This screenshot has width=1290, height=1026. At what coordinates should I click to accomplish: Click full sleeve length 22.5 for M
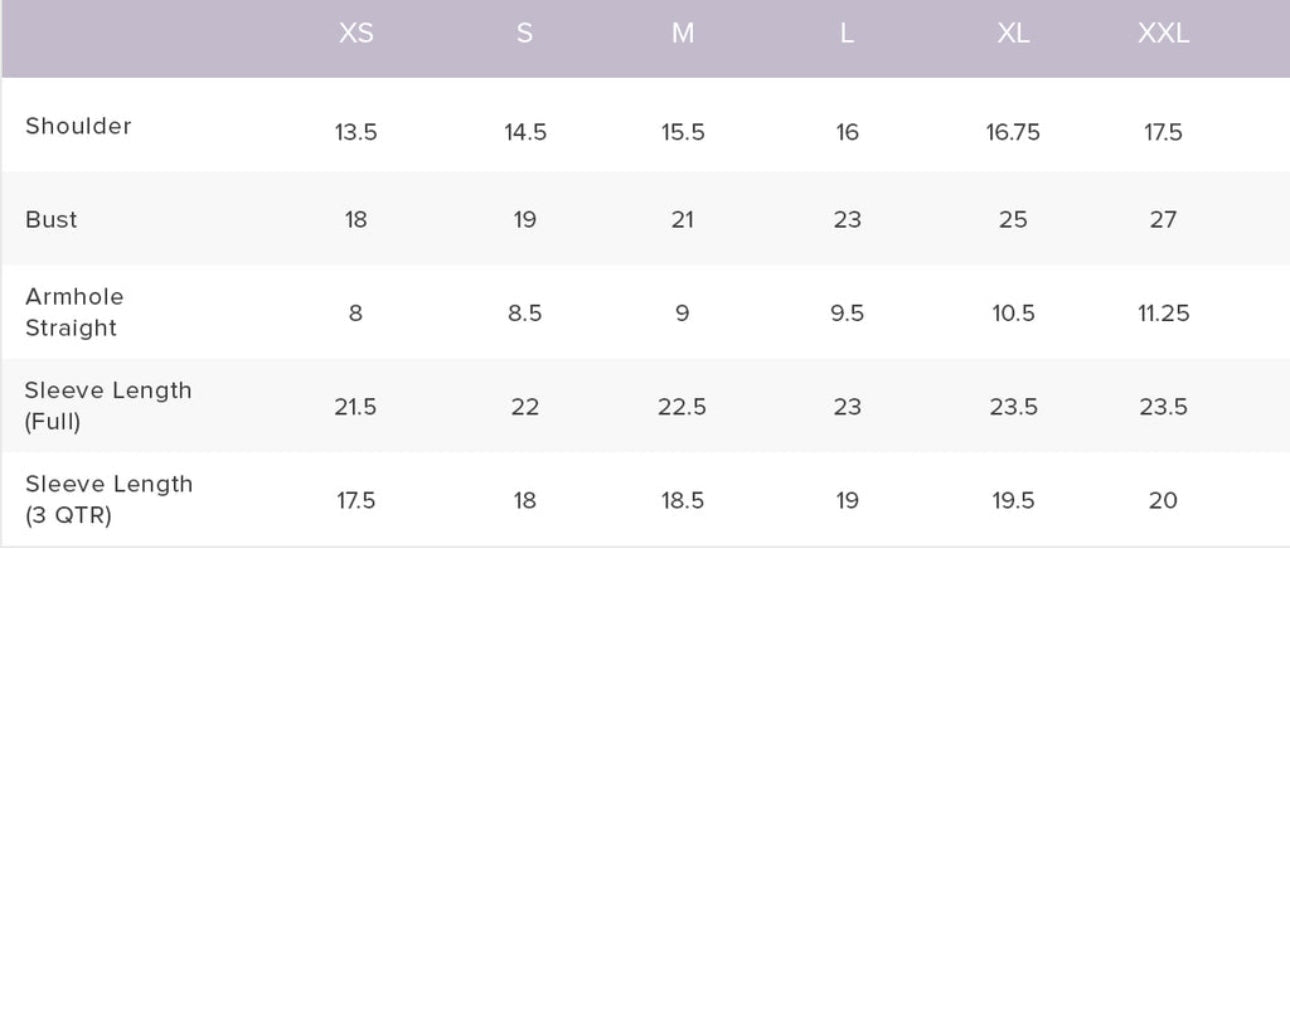(682, 407)
